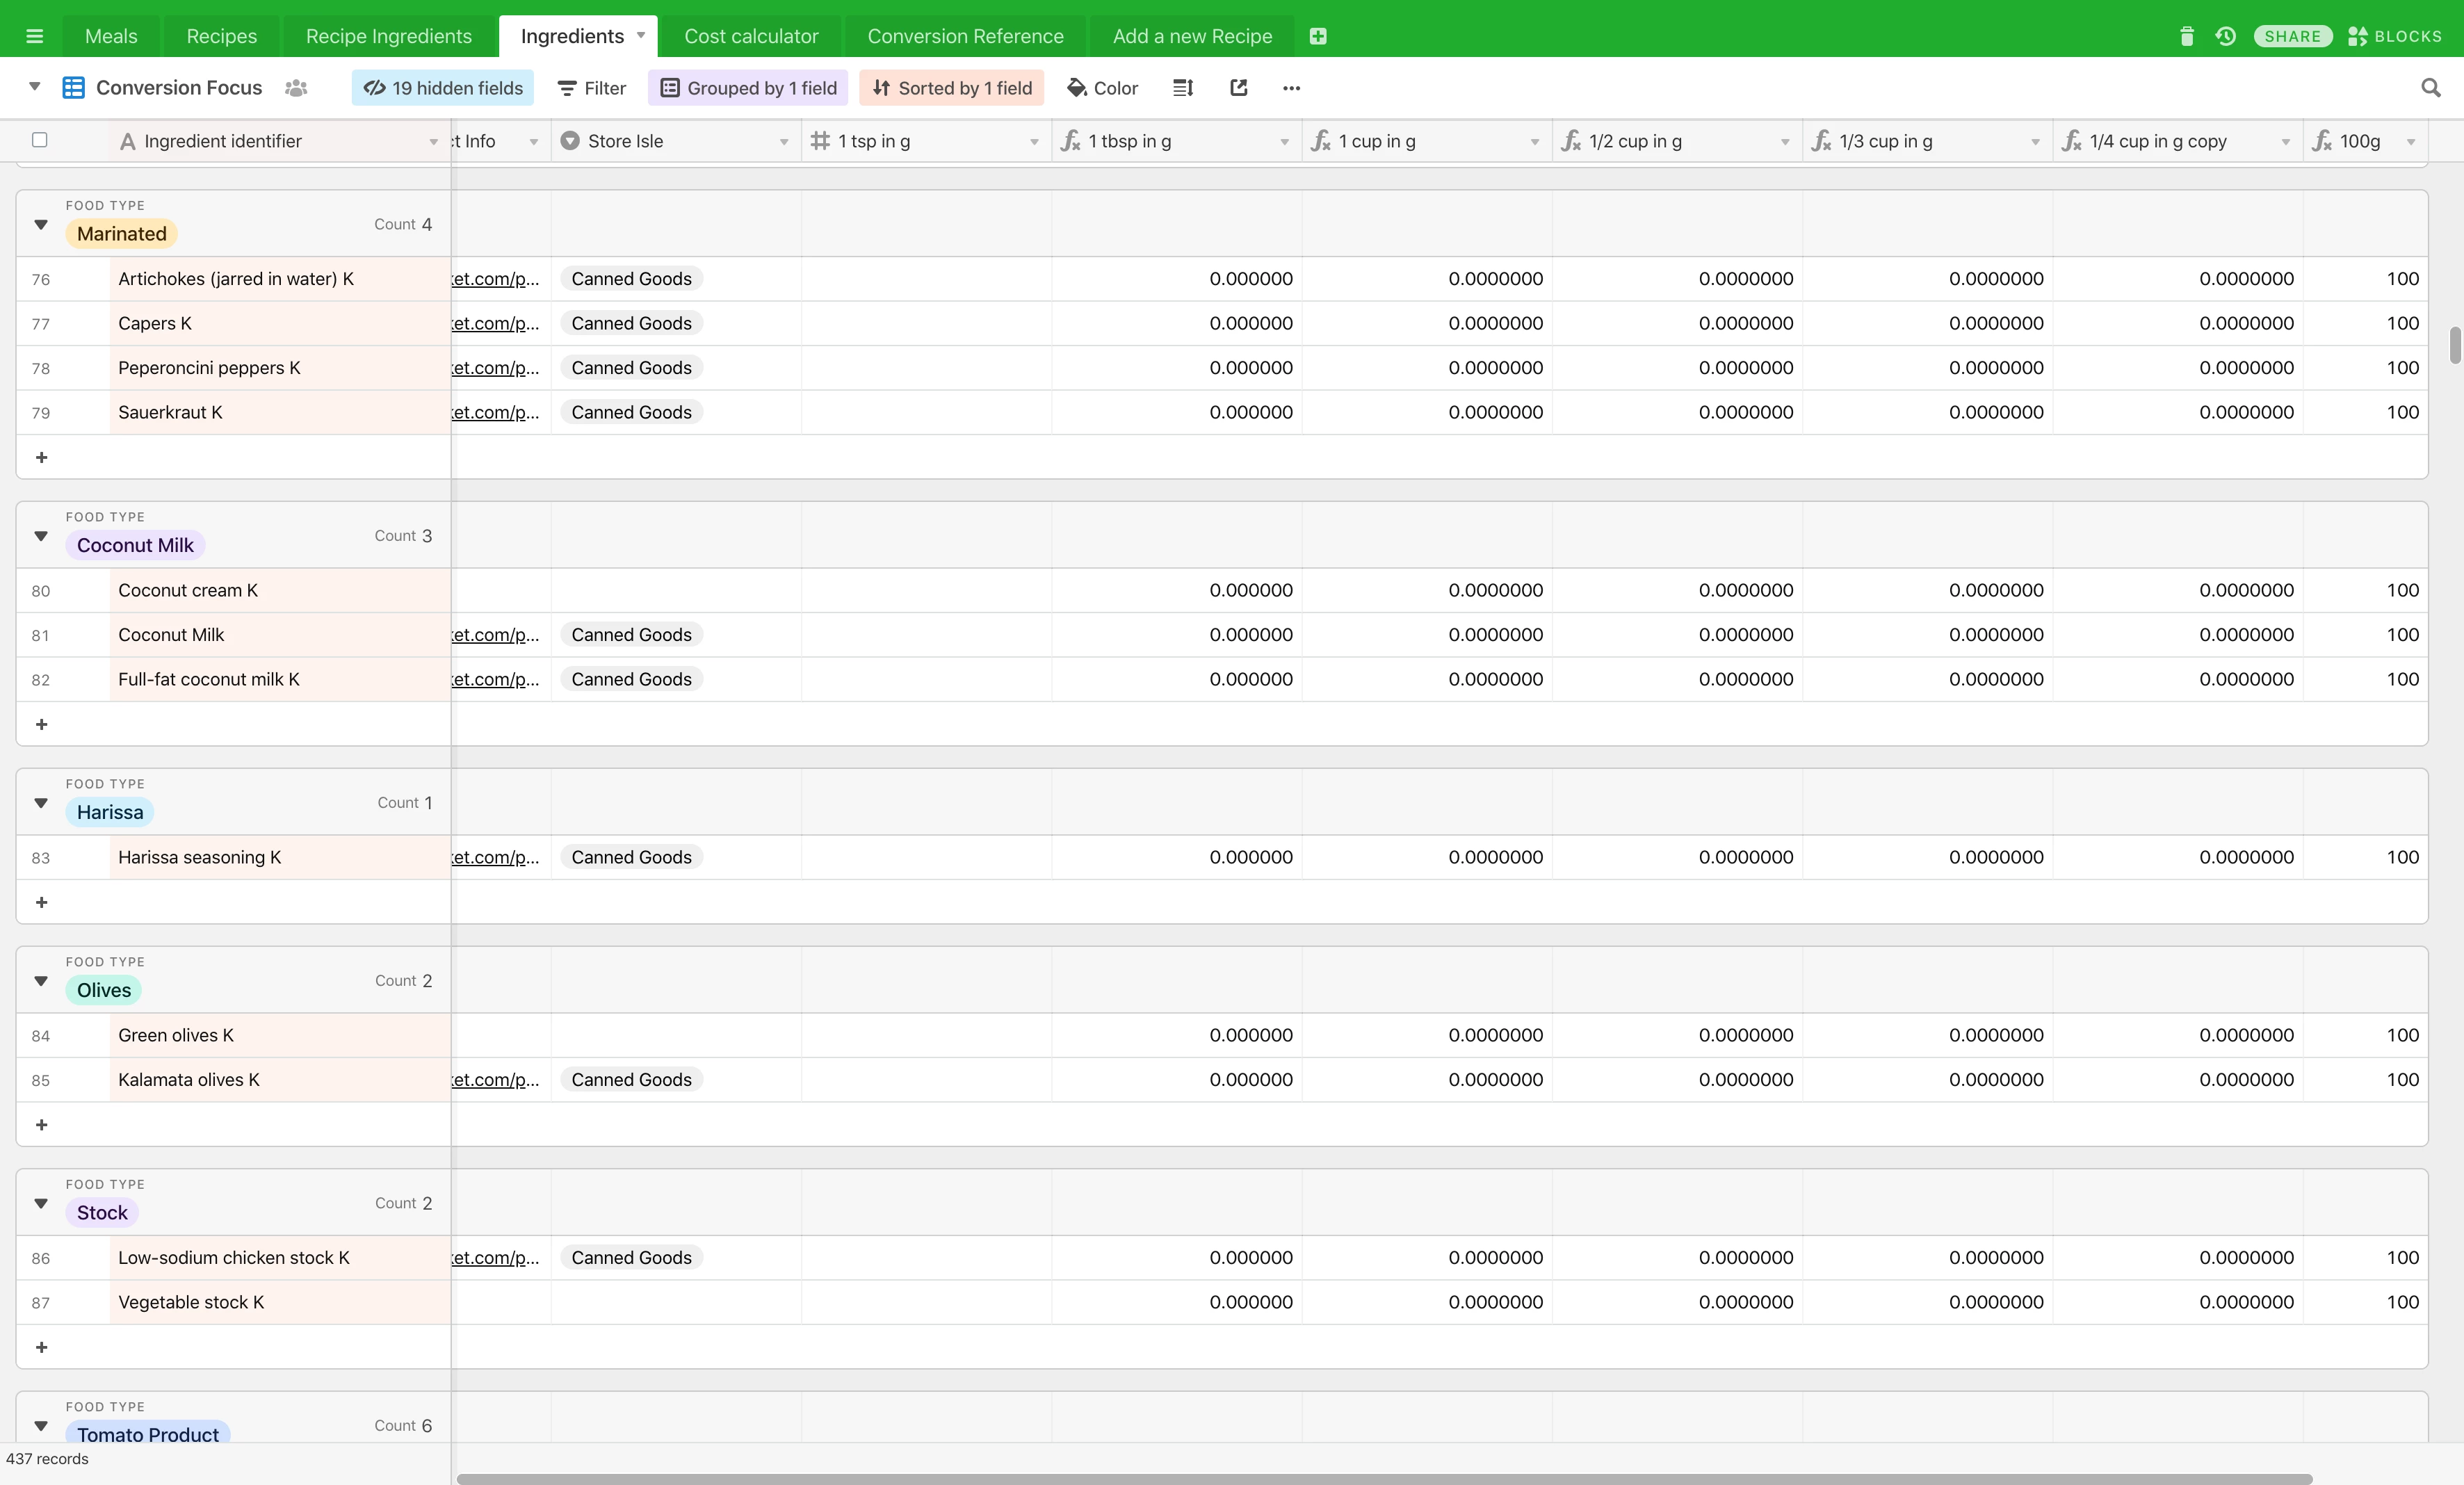Click the horizontal scrollbar at bottom
The height and width of the screenshot is (1485, 2464).
(x=1384, y=1478)
